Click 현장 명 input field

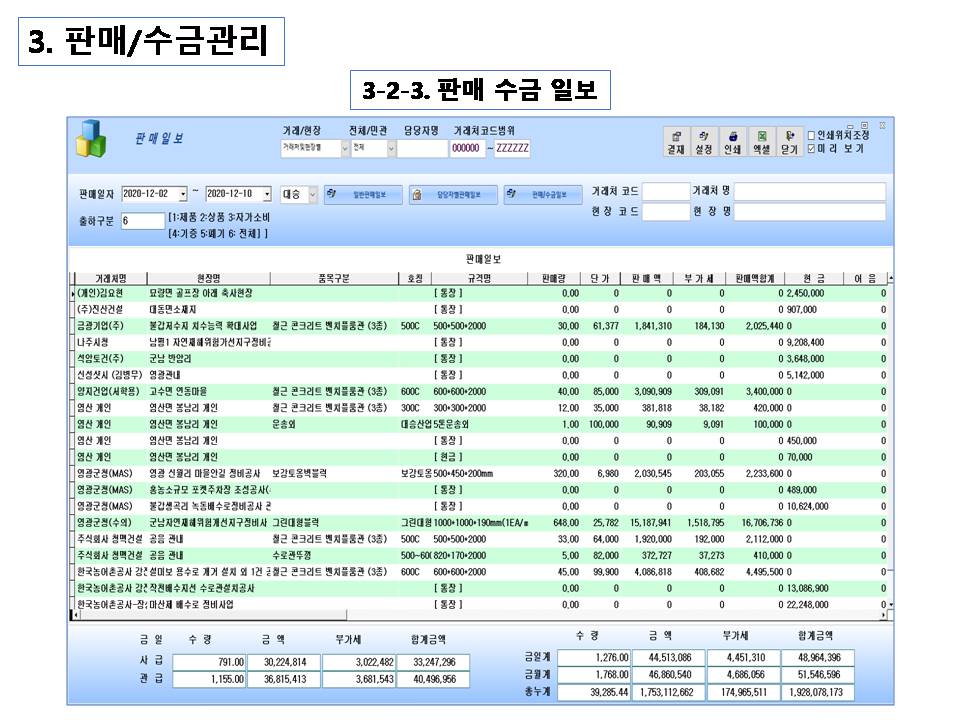pyautogui.click(x=809, y=212)
